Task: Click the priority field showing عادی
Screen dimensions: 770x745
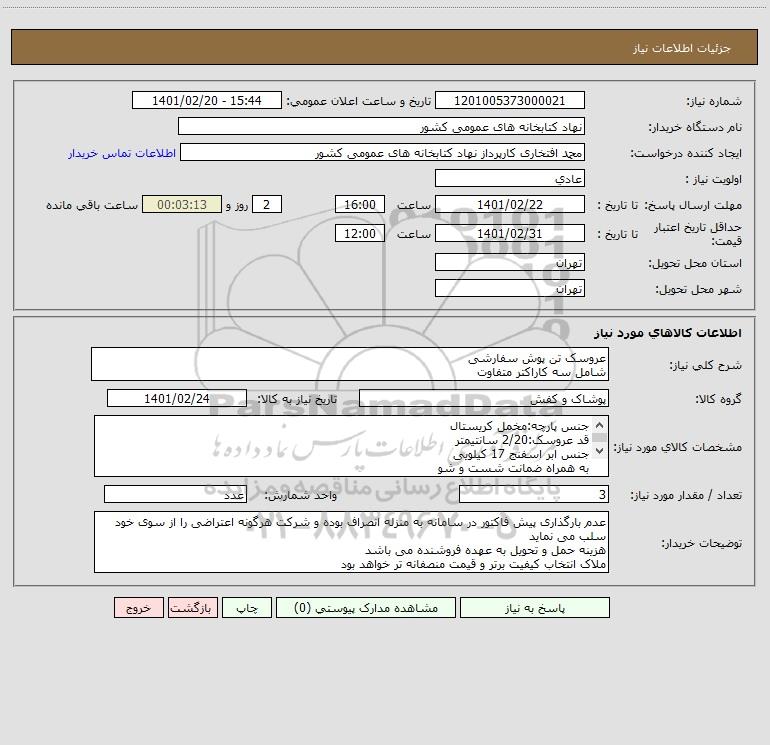Action: (510, 178)
